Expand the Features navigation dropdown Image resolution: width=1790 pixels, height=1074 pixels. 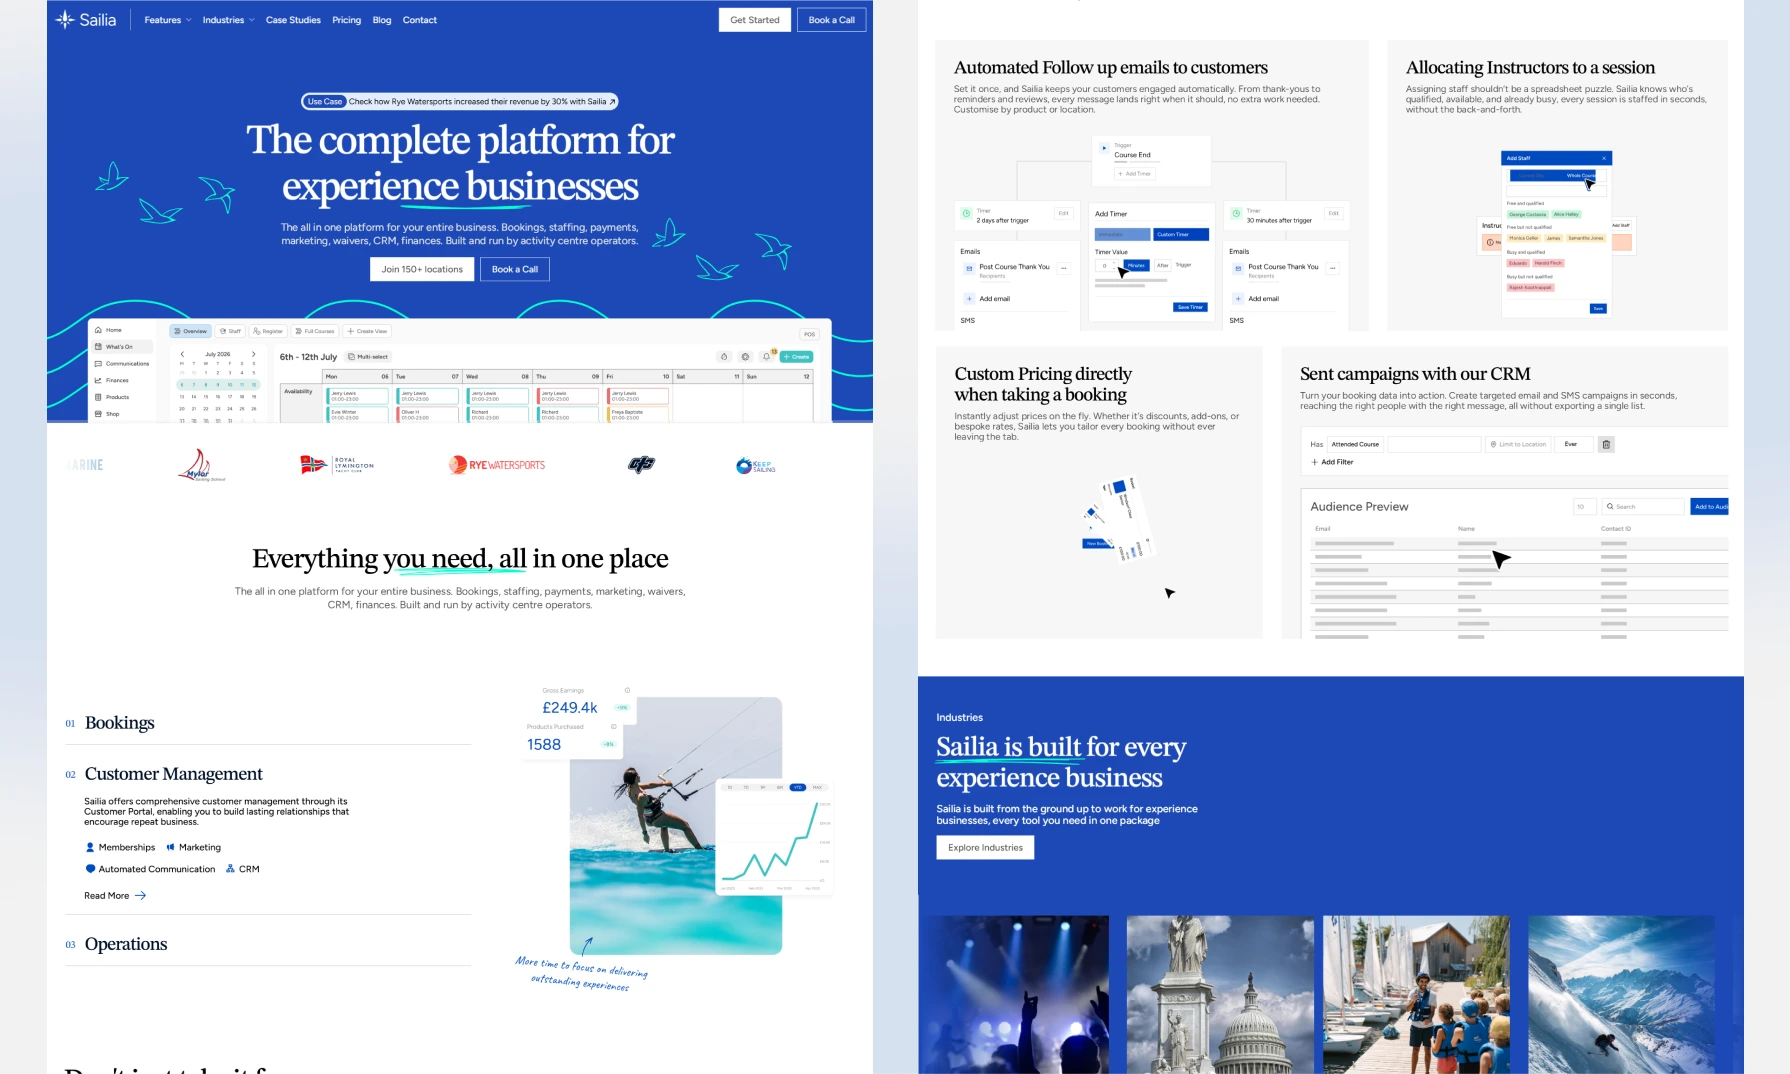click(165, 19)
